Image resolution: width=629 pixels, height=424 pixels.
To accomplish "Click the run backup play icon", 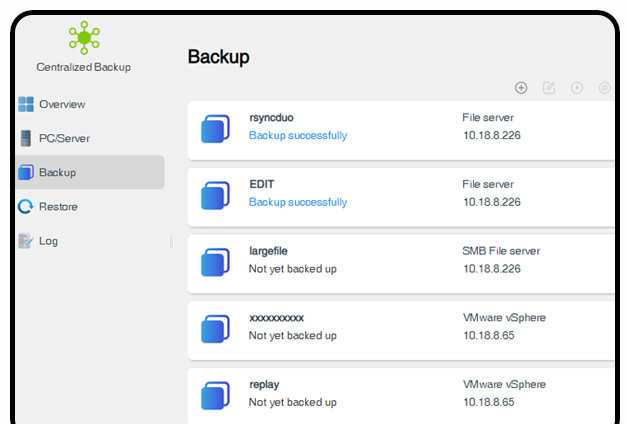I will [576, 87].
